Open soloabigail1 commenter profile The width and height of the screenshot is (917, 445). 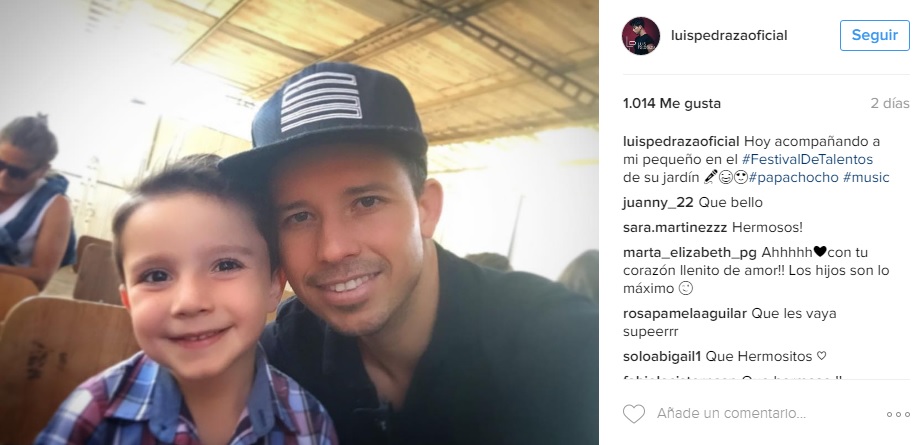coord(662,356)
